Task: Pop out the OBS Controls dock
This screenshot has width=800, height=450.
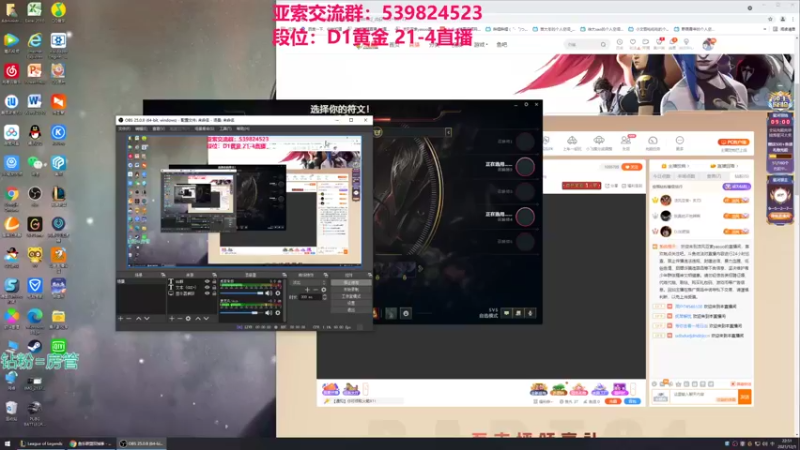Action: 369,275
